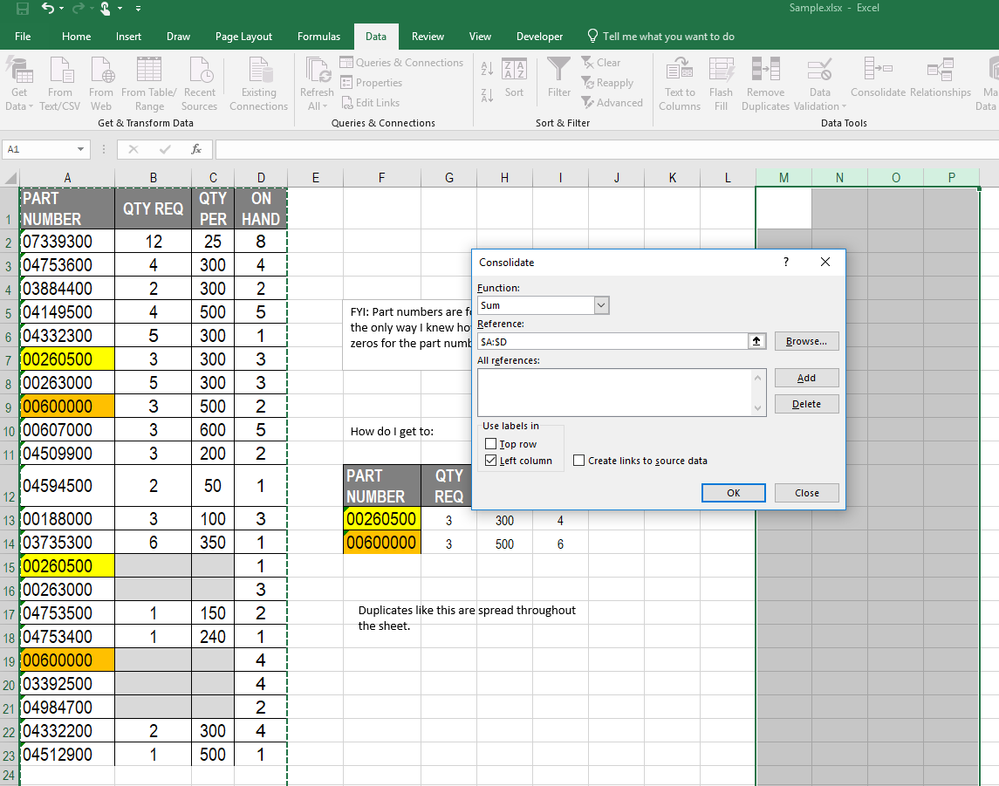Click inside the formula bar
999x786 pixels.
point(607,149)
